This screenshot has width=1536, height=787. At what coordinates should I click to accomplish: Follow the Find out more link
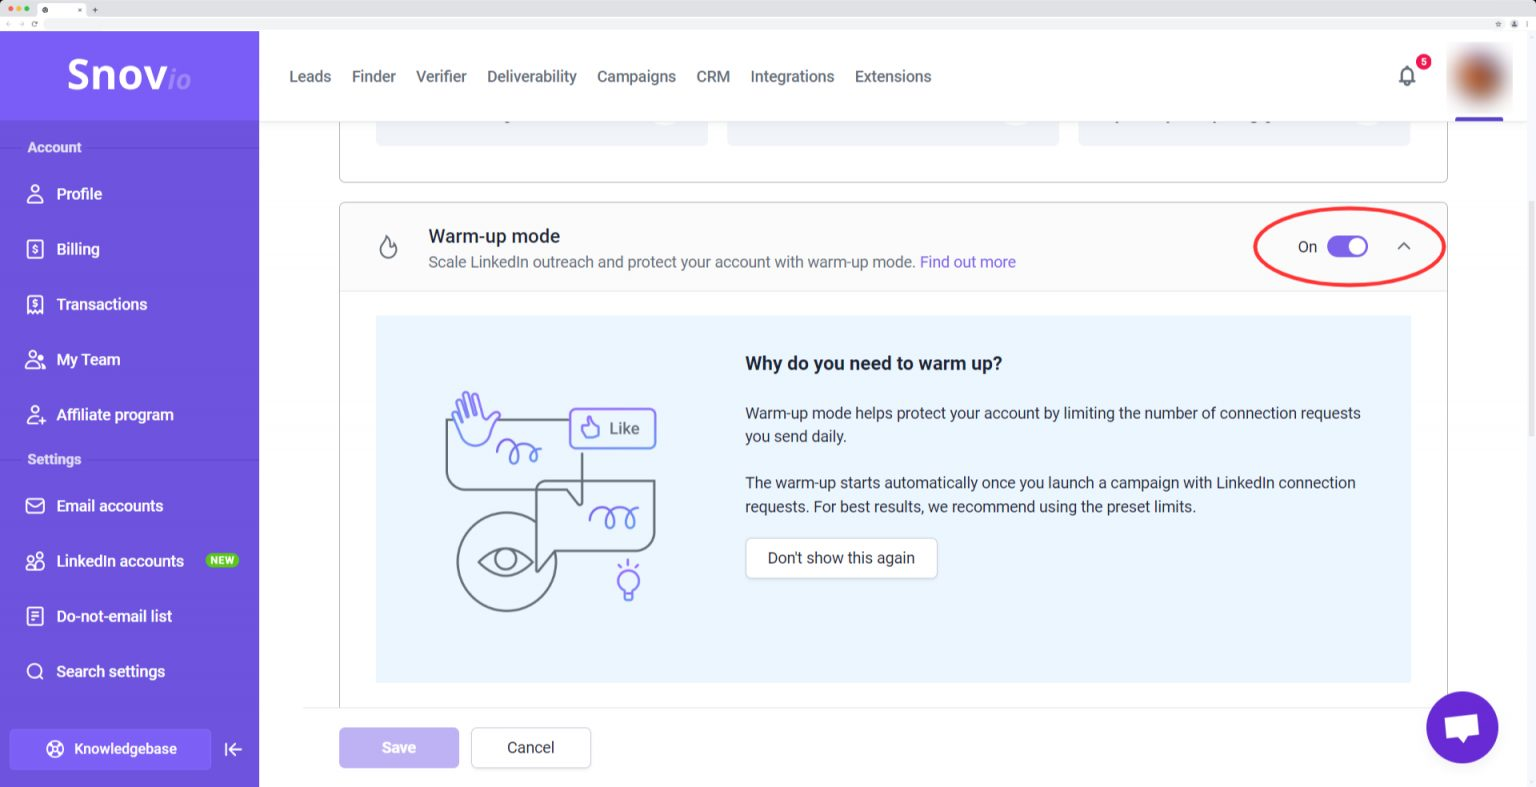pyautogui.click(x=968, y=262)
